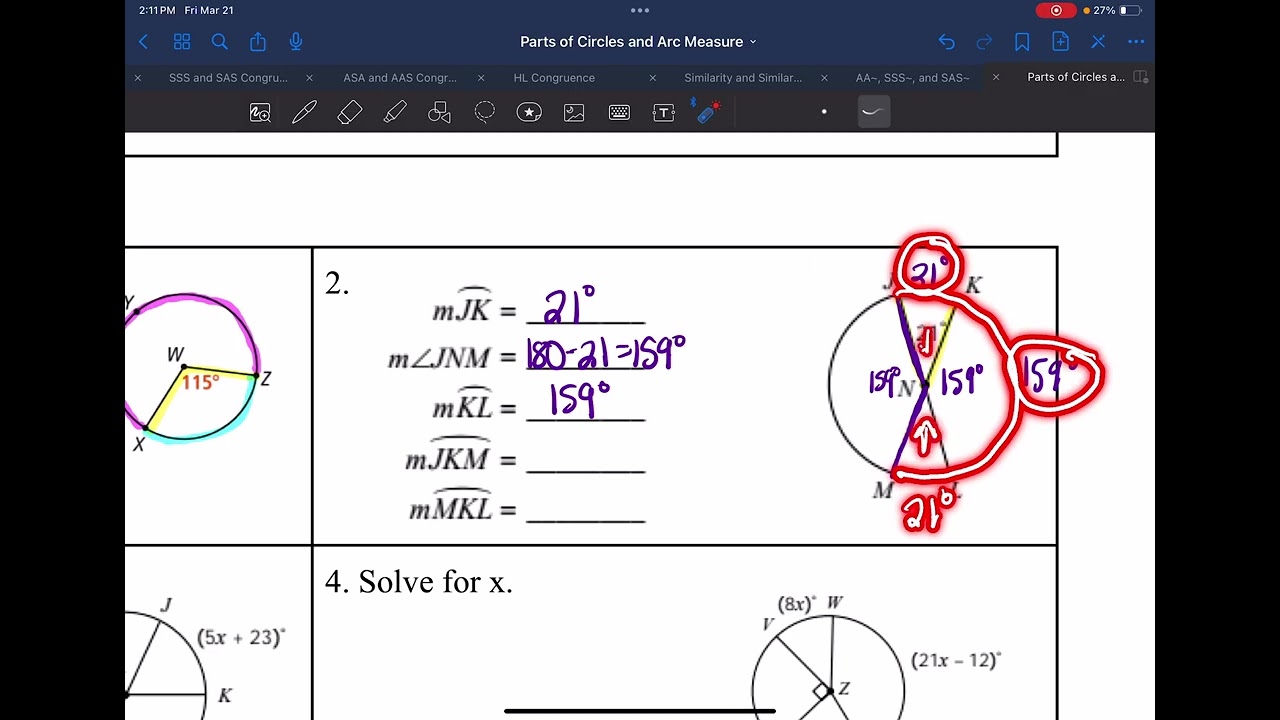
Task: Close the Parts of Circles tab
Action: (x=996, y=78)
